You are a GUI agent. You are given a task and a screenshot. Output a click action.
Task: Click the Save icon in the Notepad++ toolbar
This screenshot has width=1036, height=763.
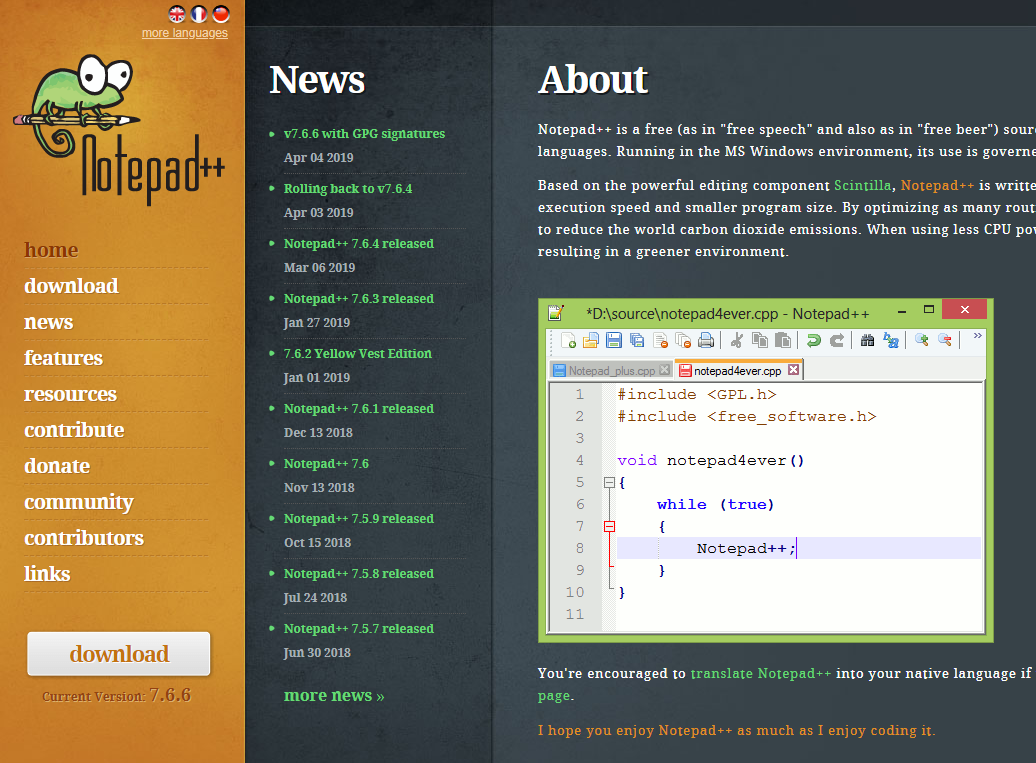pos(614,340)
